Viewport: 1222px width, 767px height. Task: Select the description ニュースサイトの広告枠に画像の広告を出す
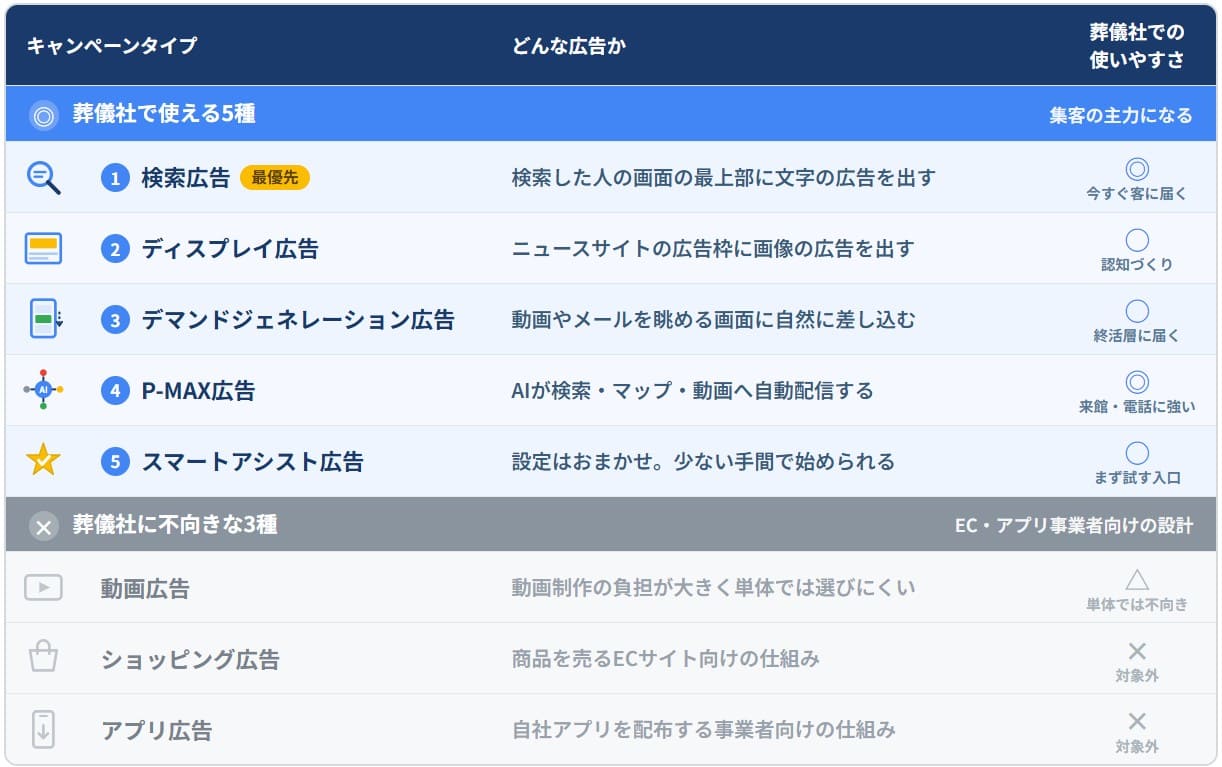(x=713, y=249)
